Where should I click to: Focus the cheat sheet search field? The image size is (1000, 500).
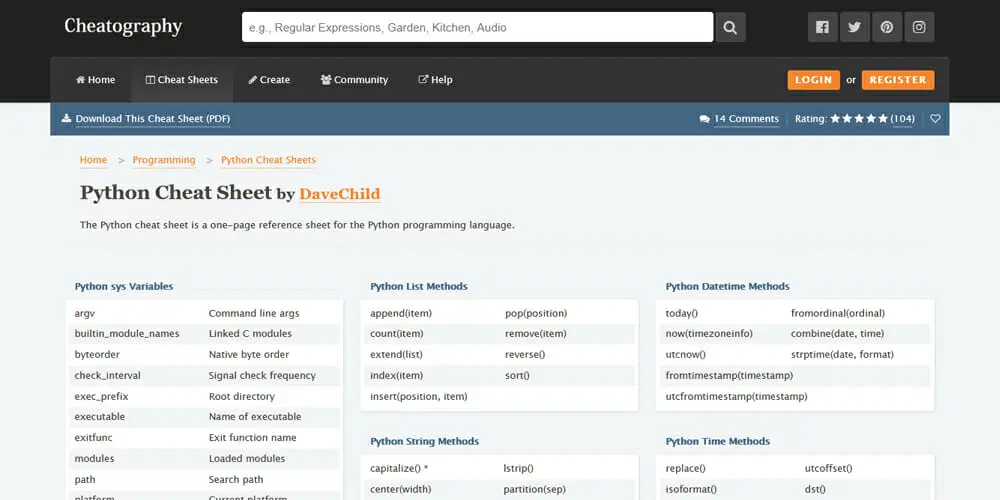477,27
